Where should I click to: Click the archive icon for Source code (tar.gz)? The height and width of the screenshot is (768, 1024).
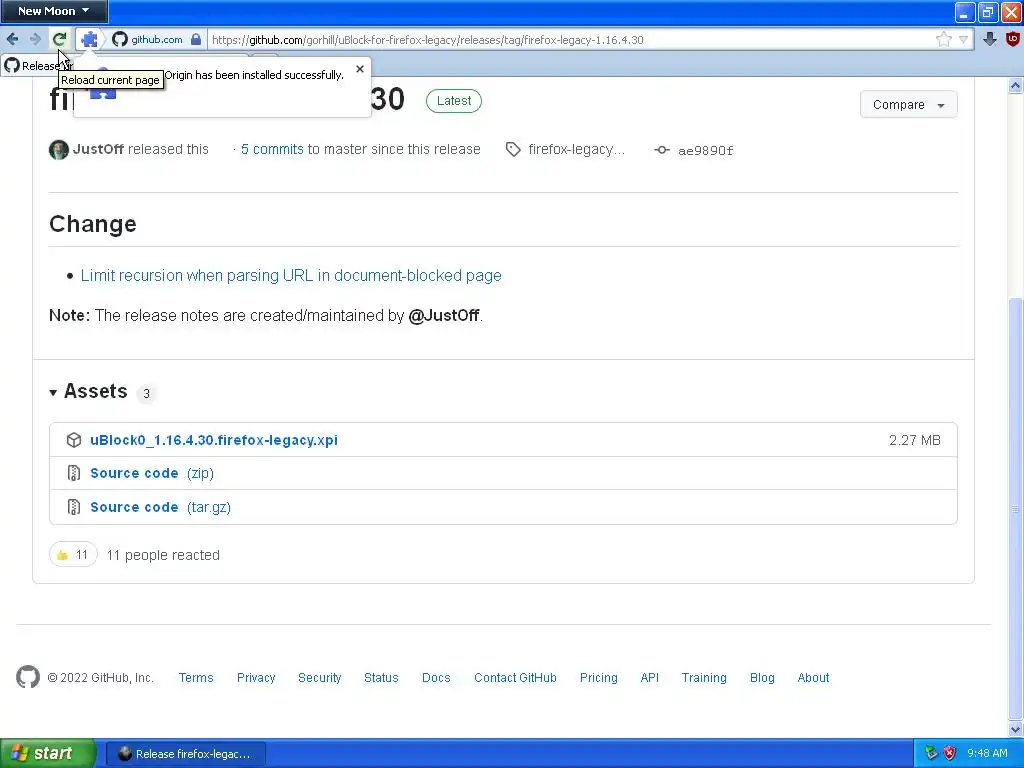[74, 507]
